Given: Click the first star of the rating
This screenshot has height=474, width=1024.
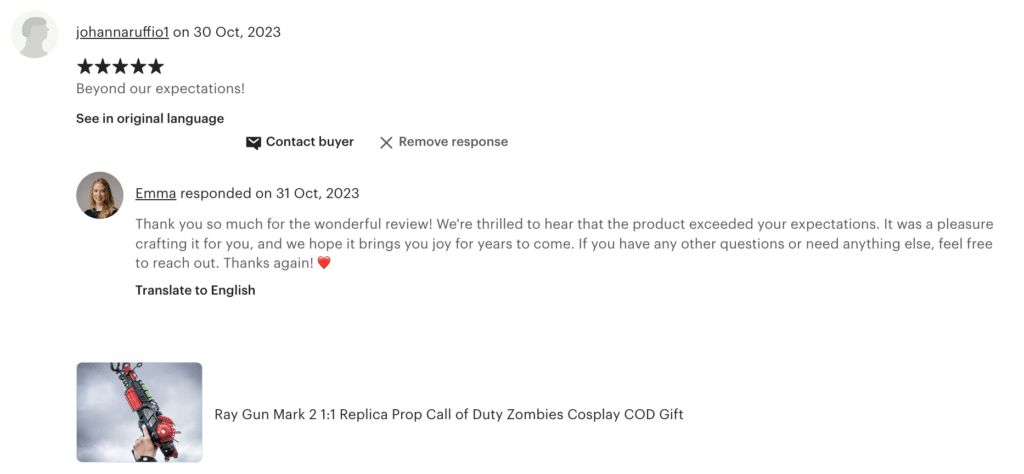Looking at the screenshot, I should (84, 66).
